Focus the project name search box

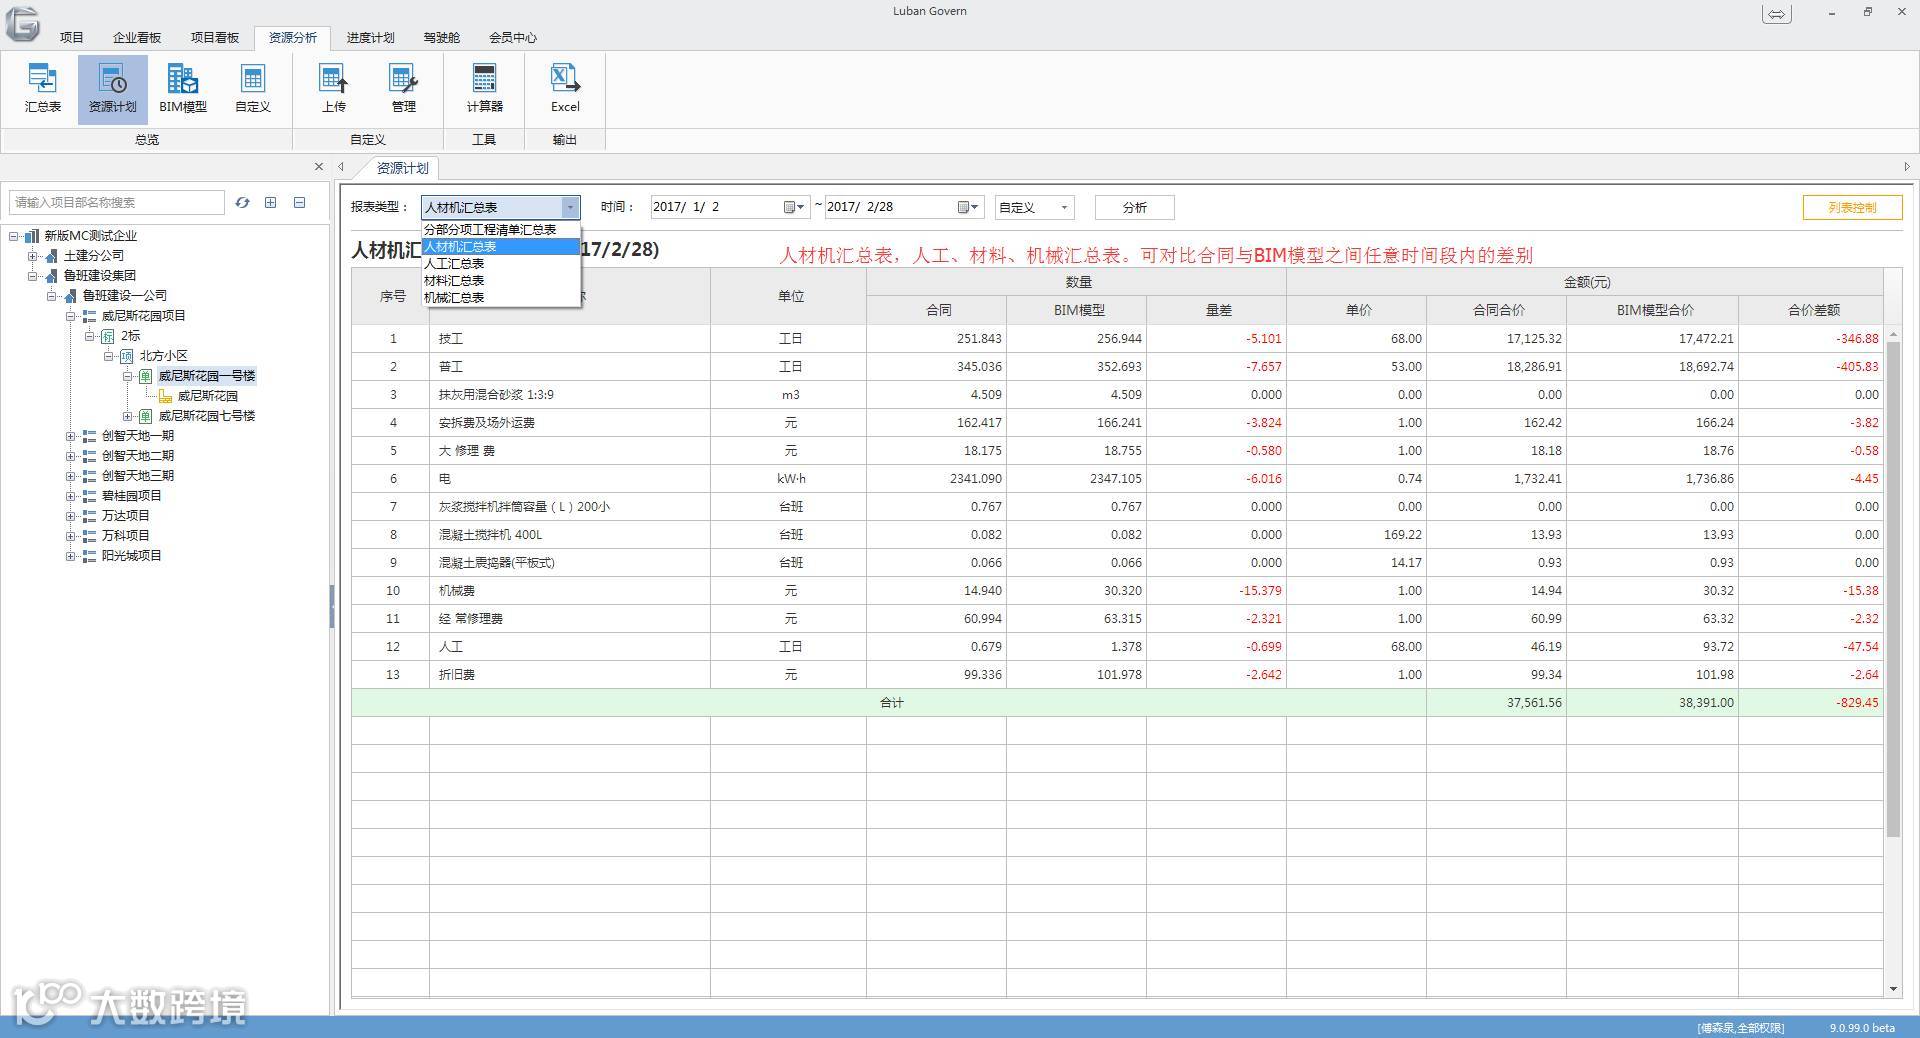(x=117, y=202)
